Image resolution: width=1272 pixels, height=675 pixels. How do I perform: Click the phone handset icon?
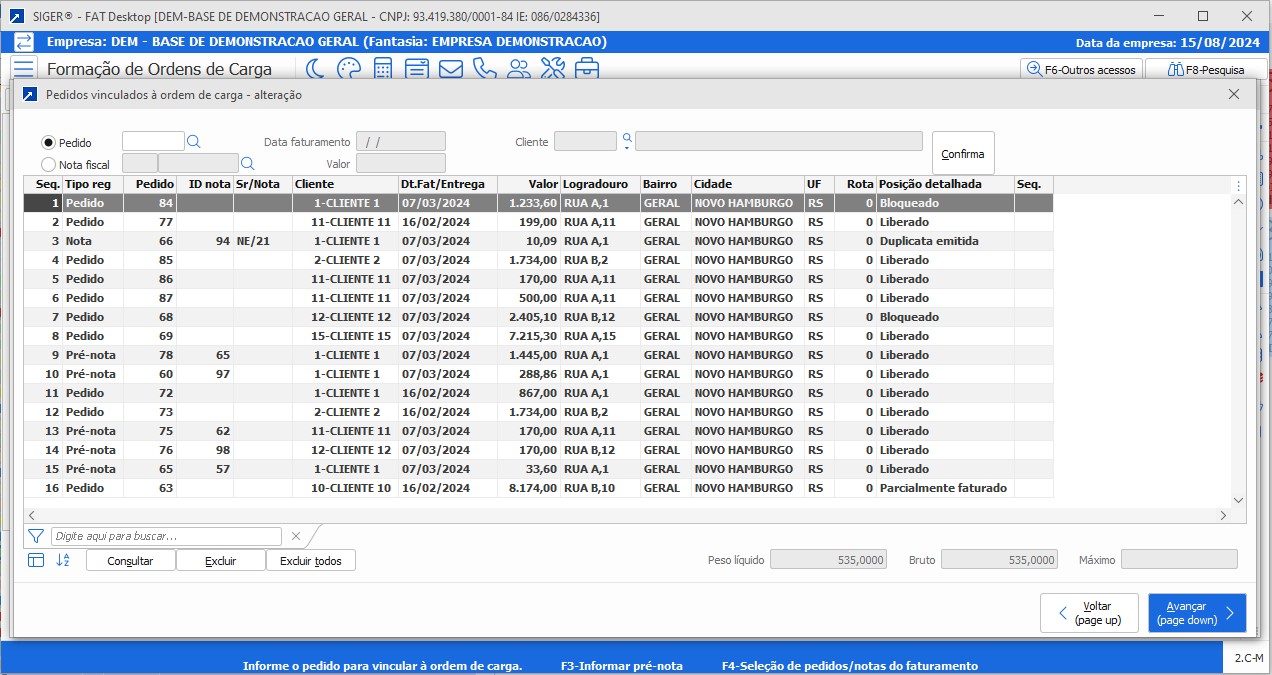click(485, 69)
